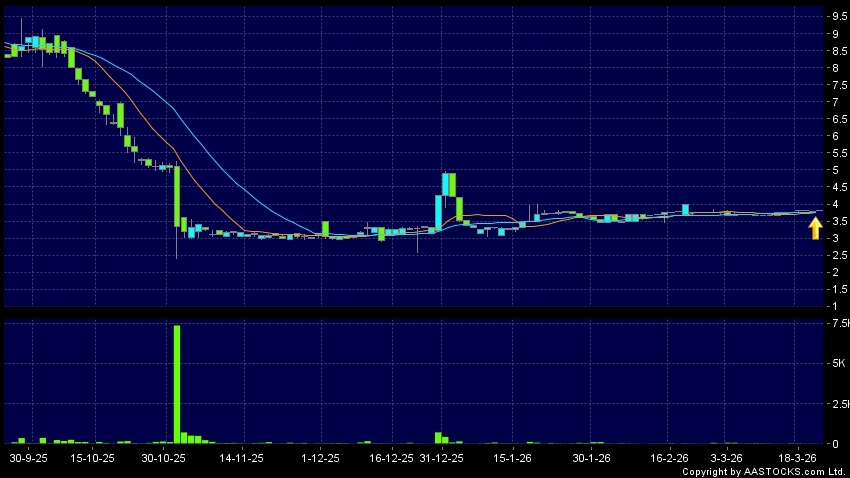Click the long green candlestick at 30-10-25
850x478 pixels.
pos(177,196)
